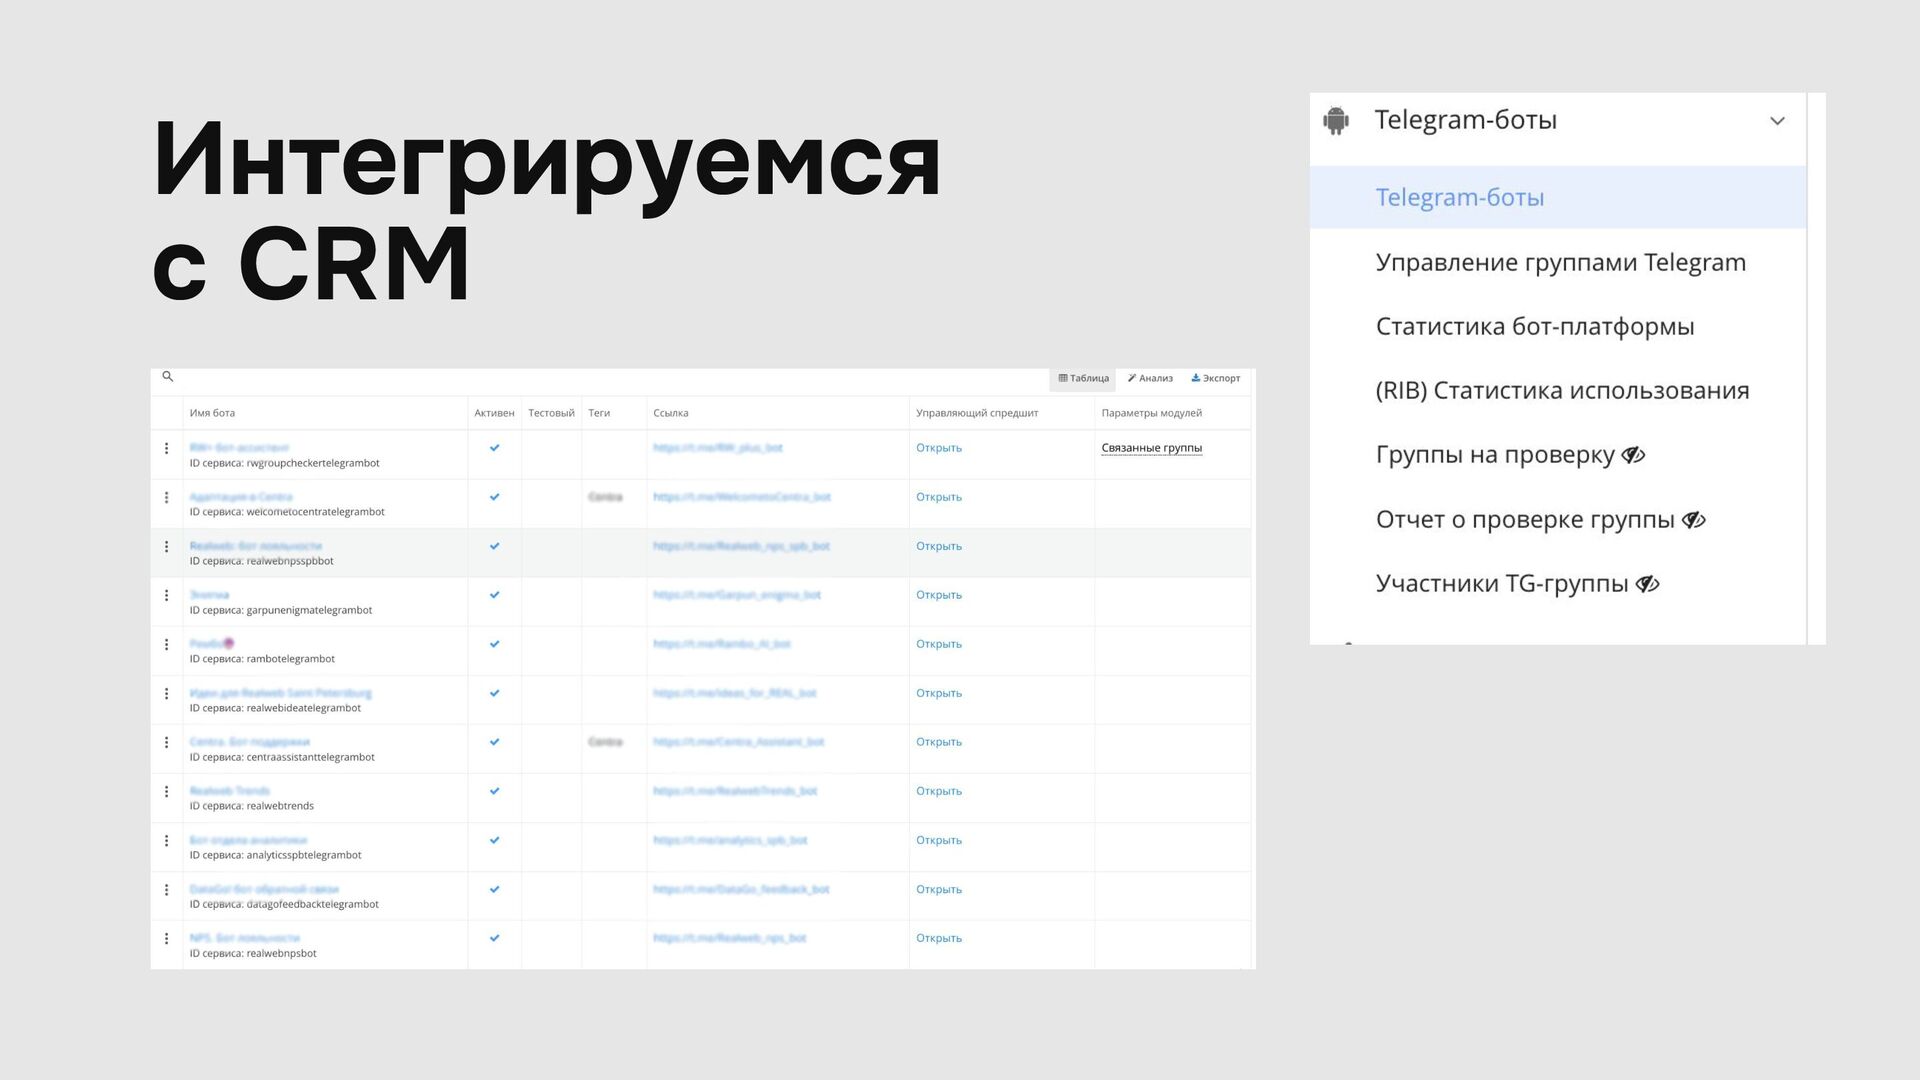Open row menu for rwgroupcheckertelegrambot
This screenshot has width=1920, height=1080.
[x=166, y=449]
